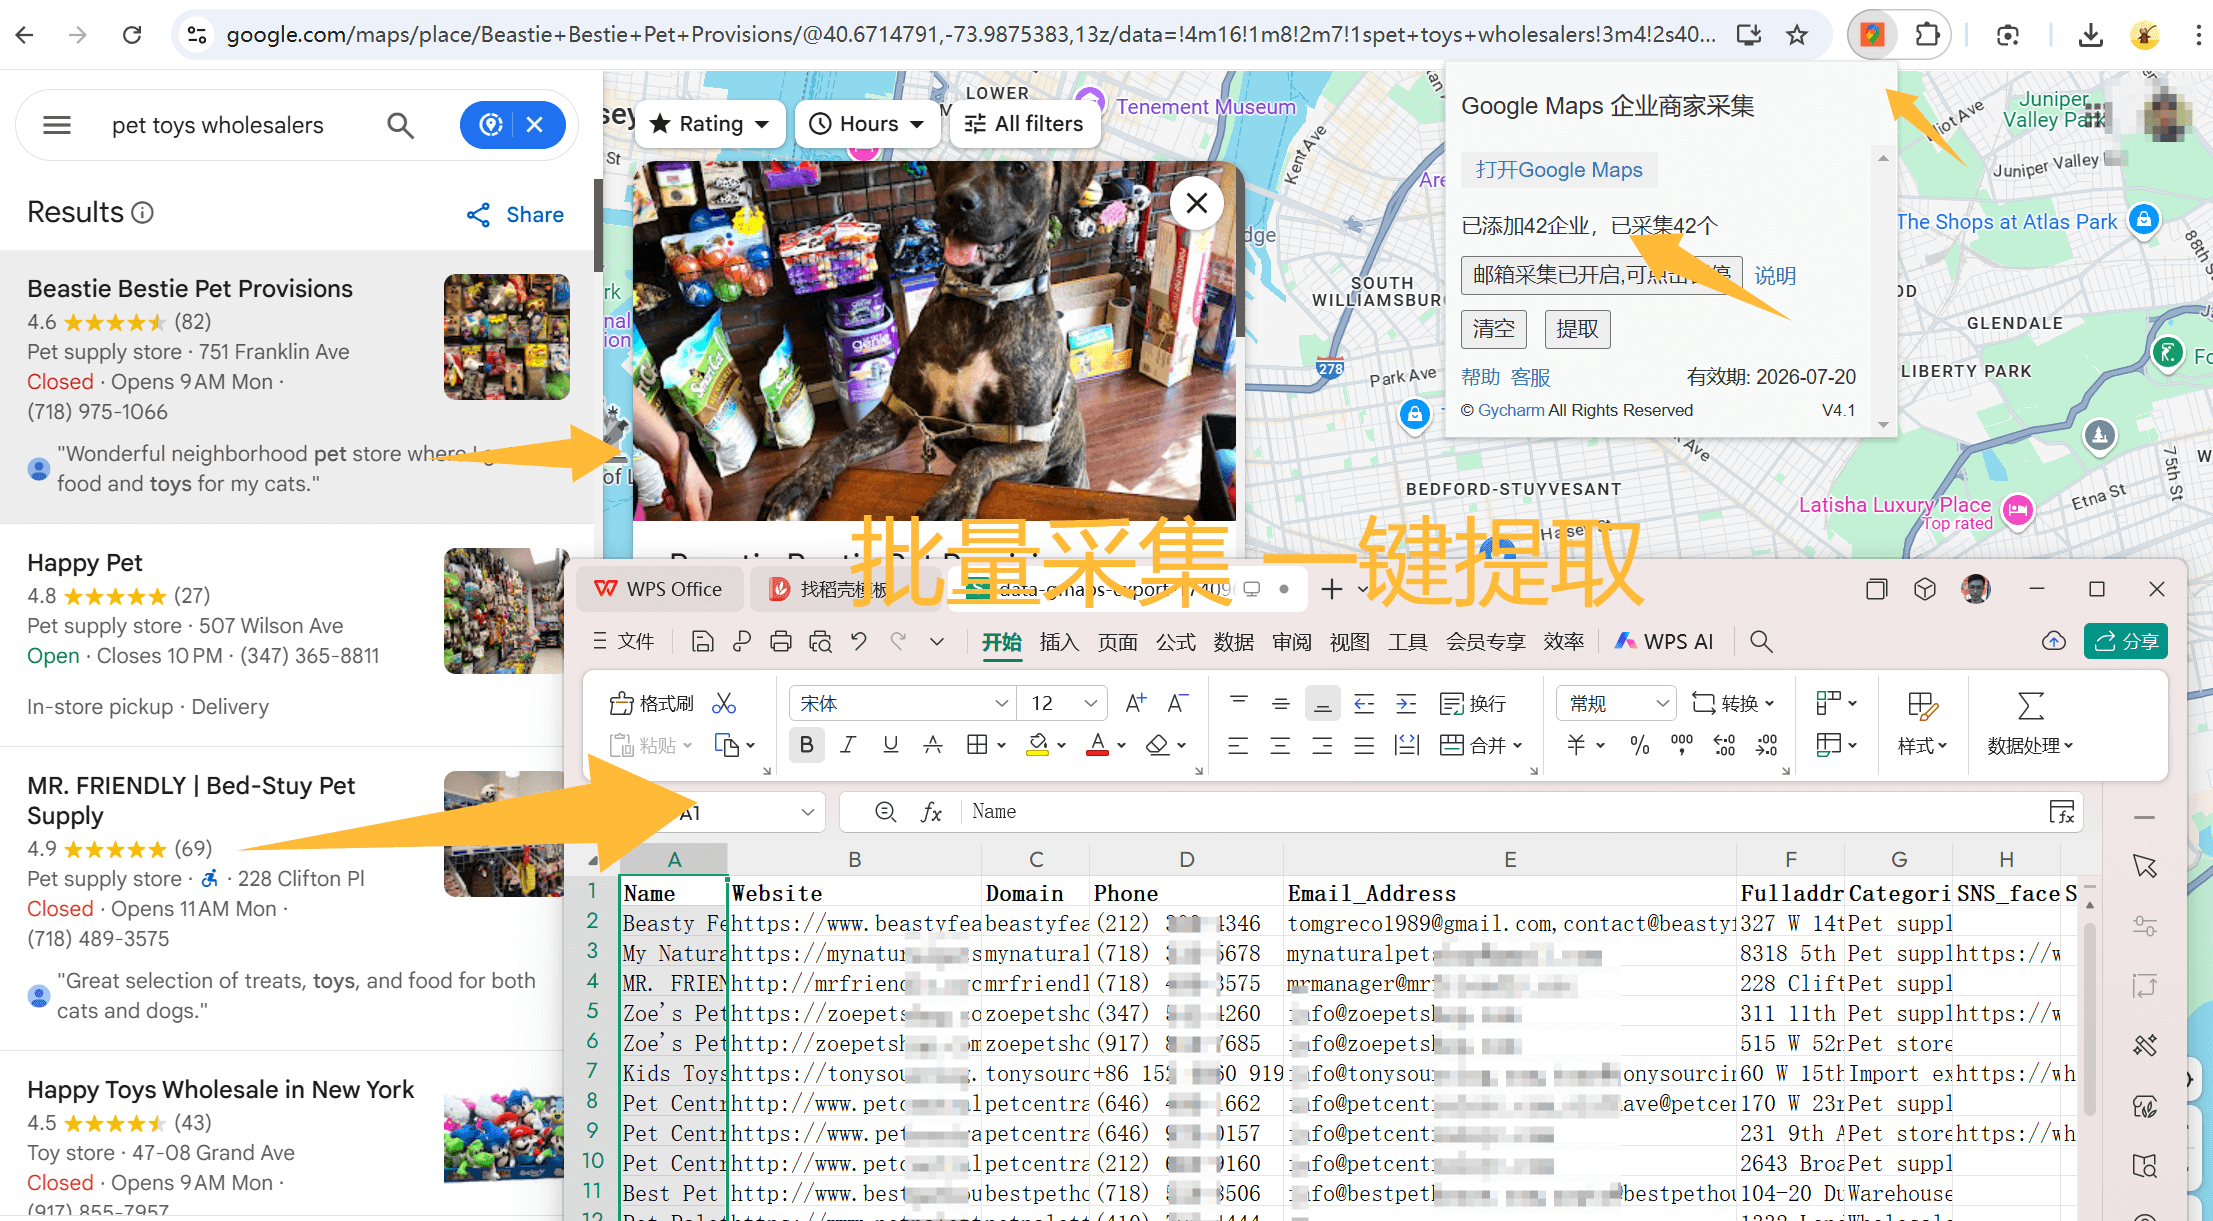Align text right in WPS

1322,745
